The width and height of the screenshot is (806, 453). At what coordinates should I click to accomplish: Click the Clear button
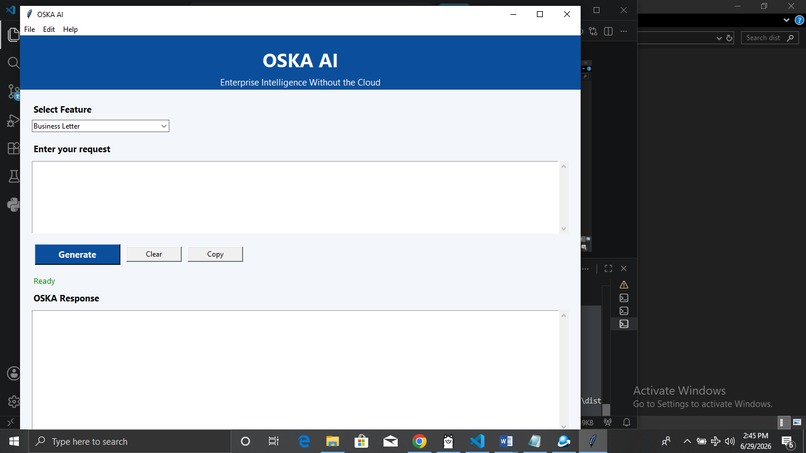(x=154, y=254)
